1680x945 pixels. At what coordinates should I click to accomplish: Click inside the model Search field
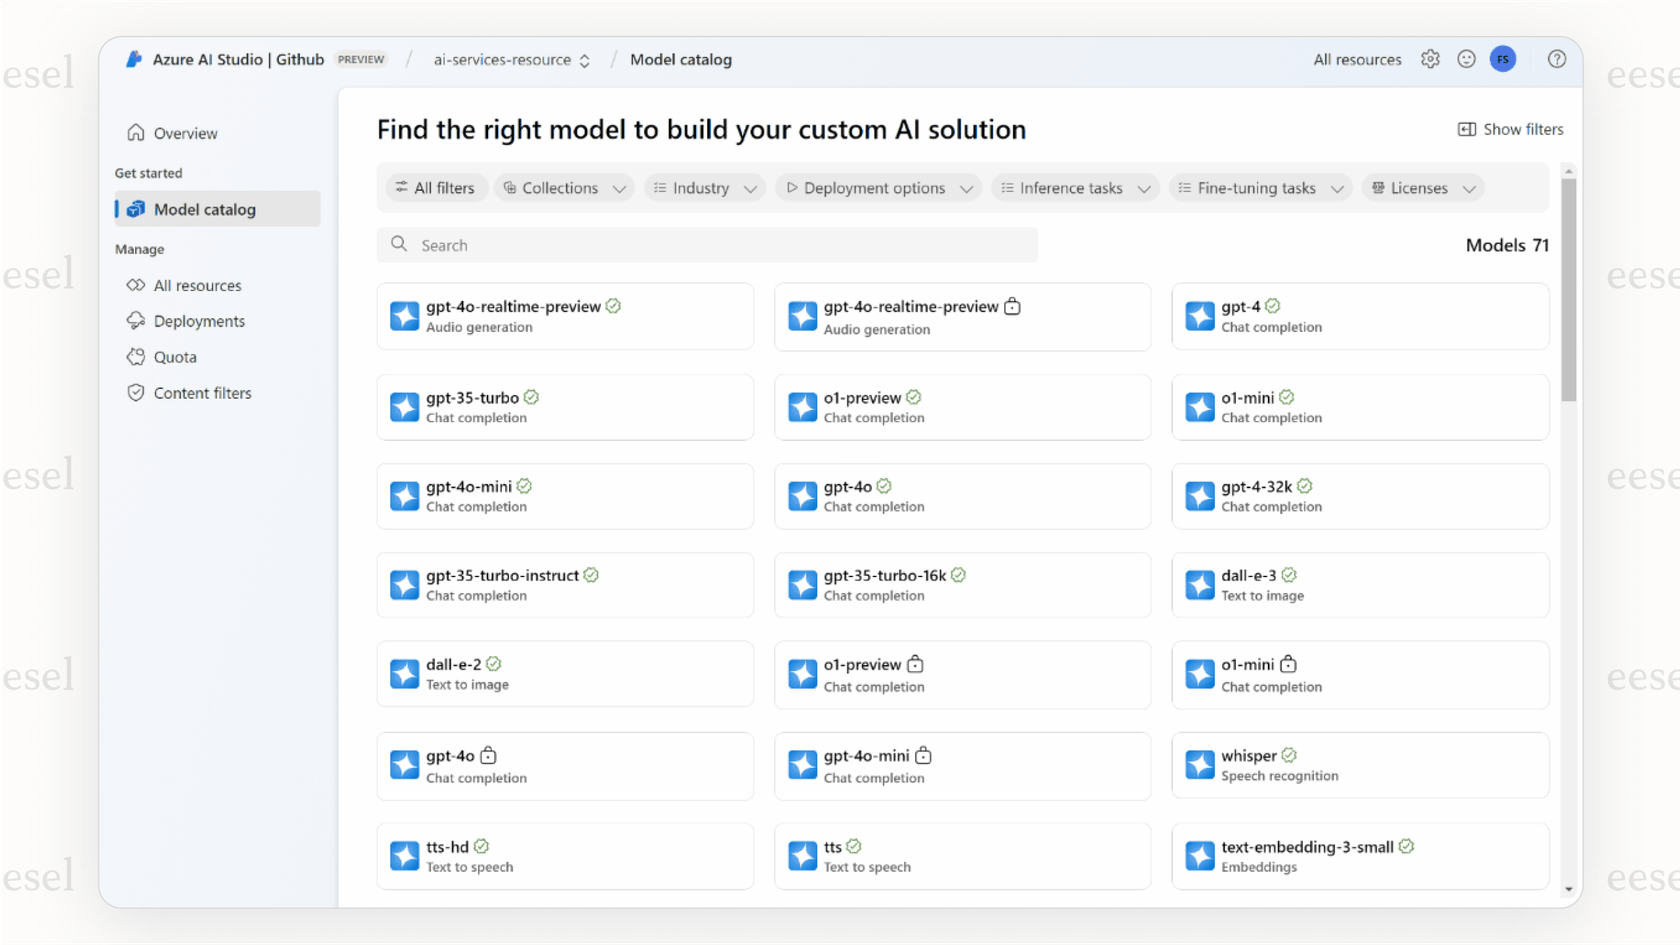[707, 244]
